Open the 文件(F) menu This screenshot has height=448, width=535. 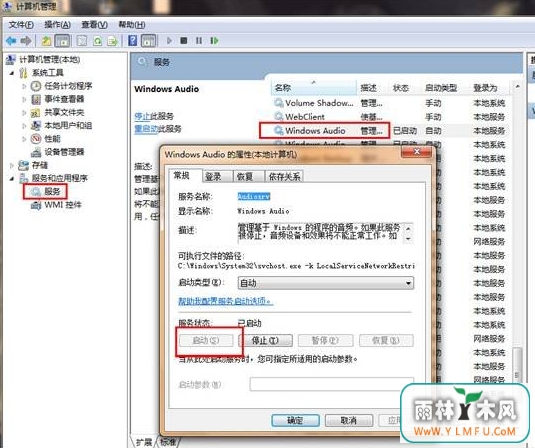[21, 25]
